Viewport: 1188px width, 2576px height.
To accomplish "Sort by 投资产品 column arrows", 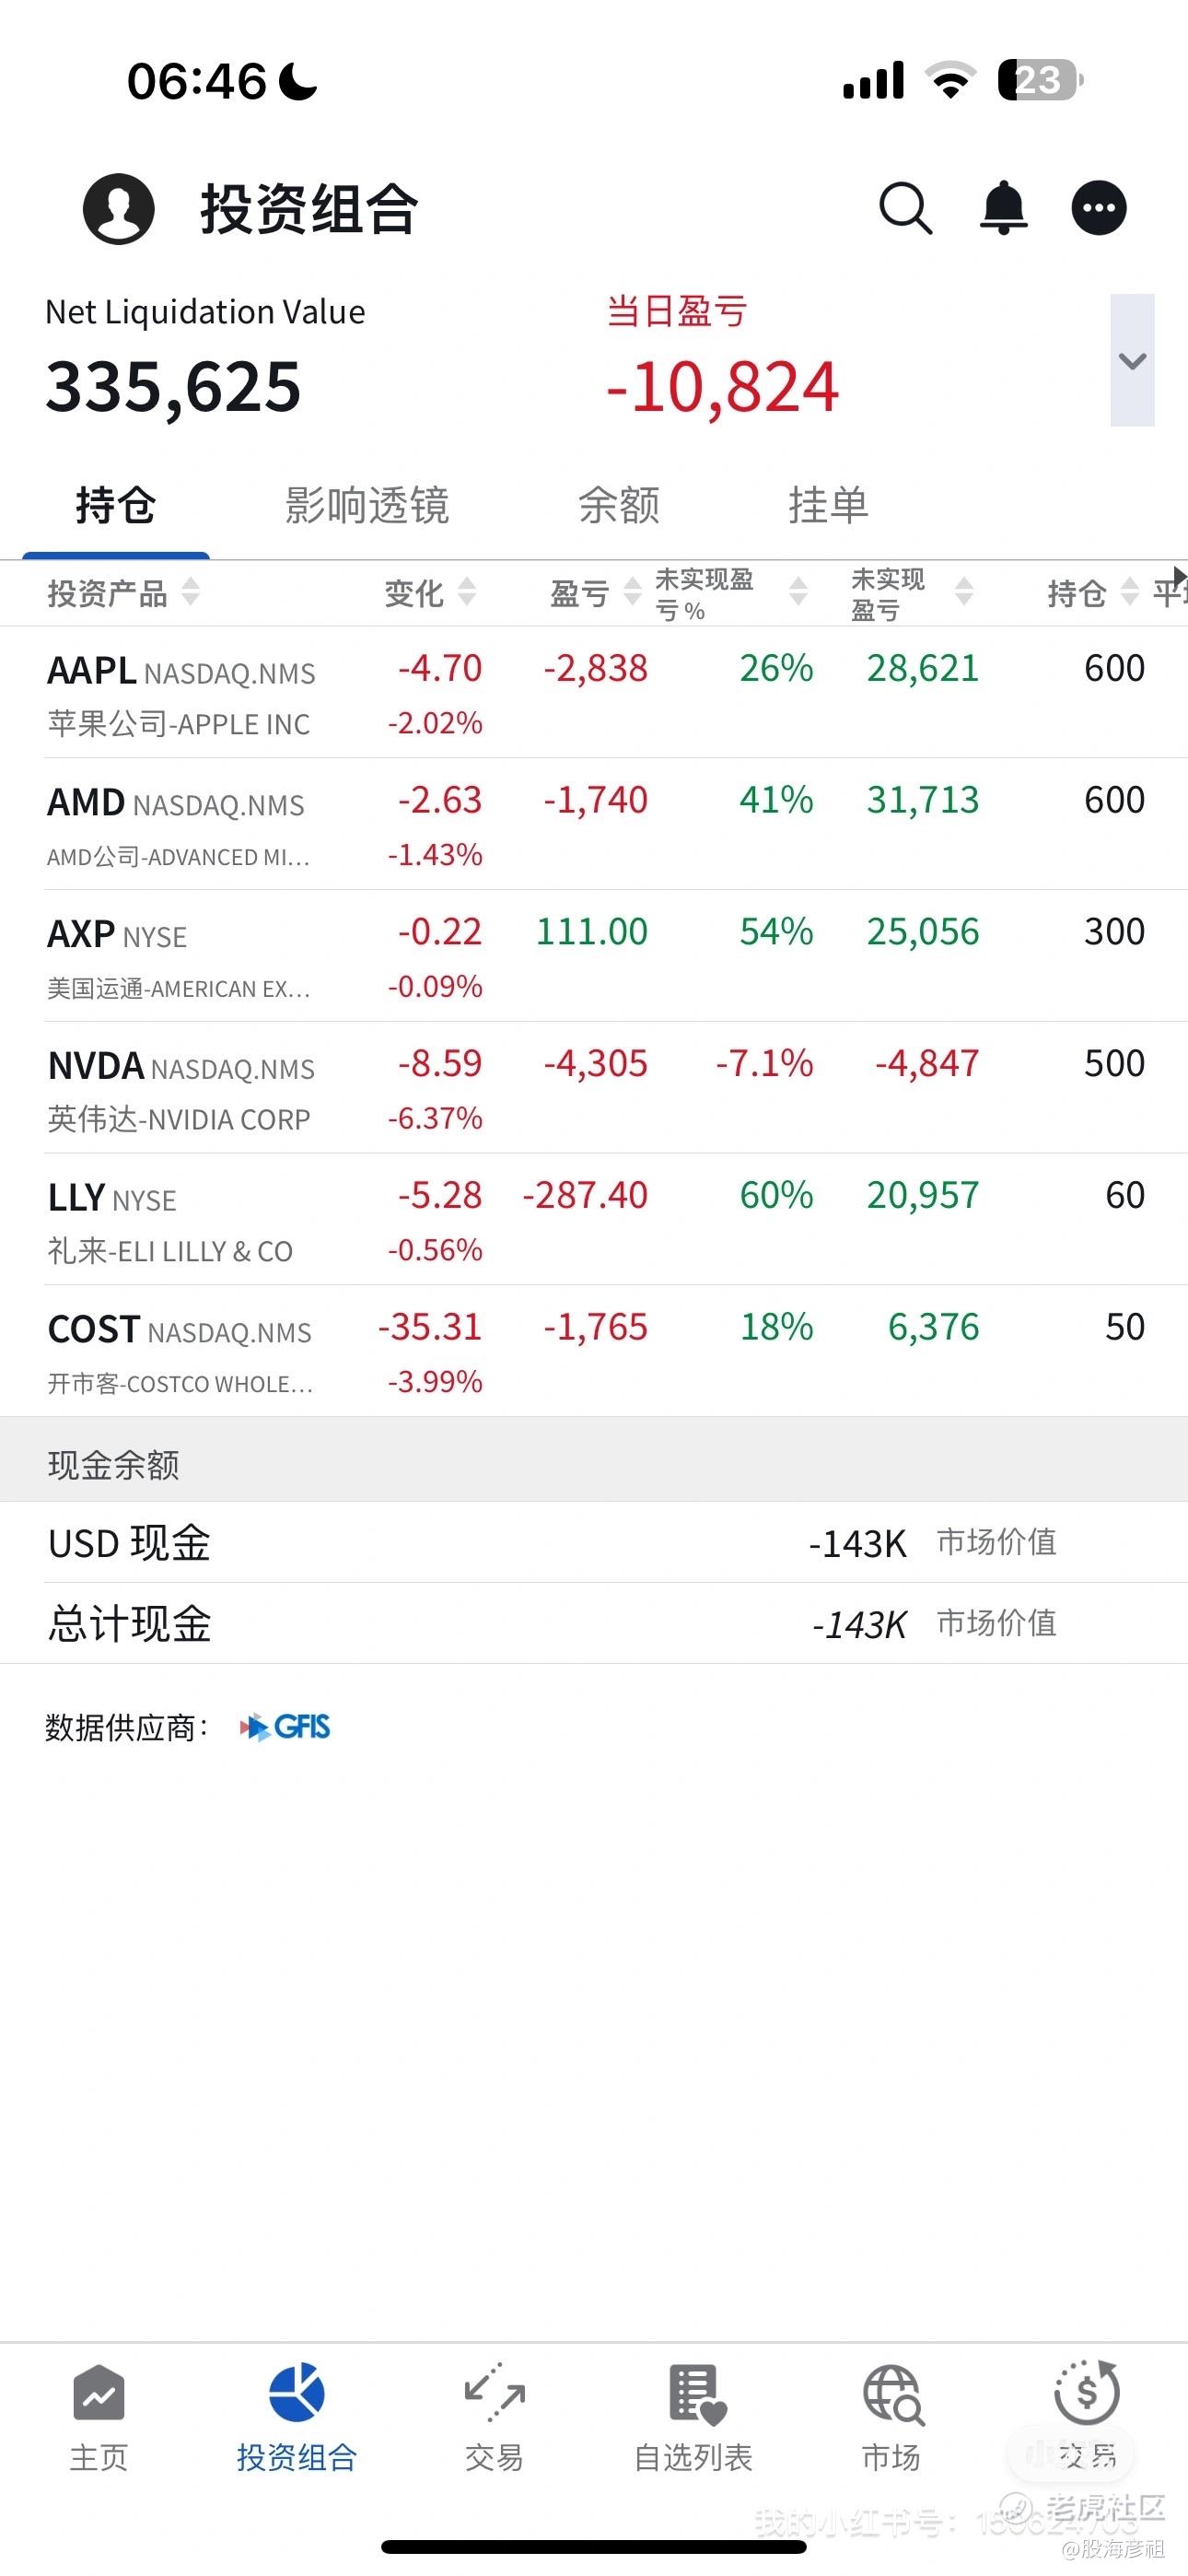I will (x=190, y=592).
